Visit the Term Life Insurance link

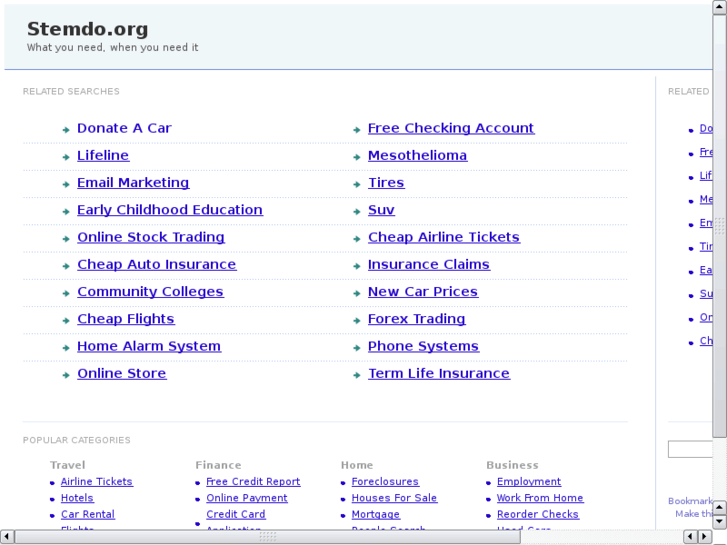438,373
